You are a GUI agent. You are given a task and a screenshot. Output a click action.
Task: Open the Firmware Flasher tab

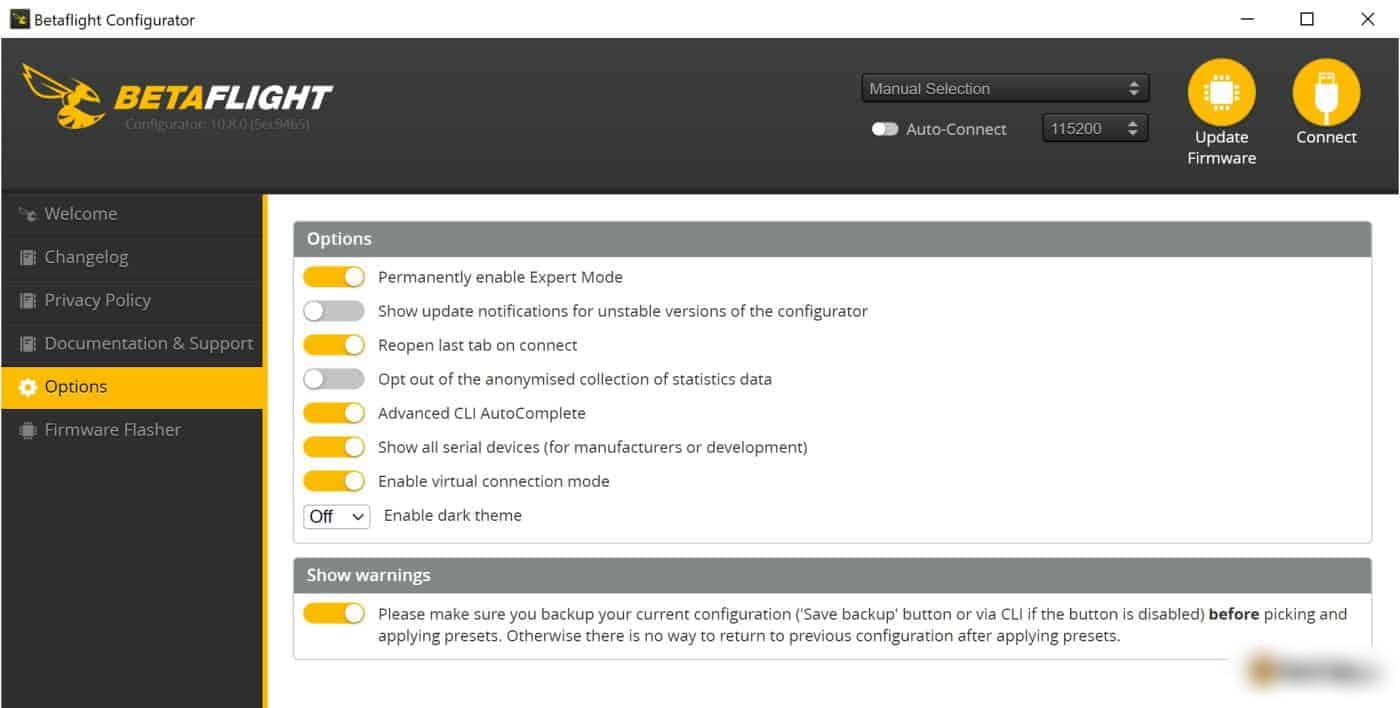(132, 430)
